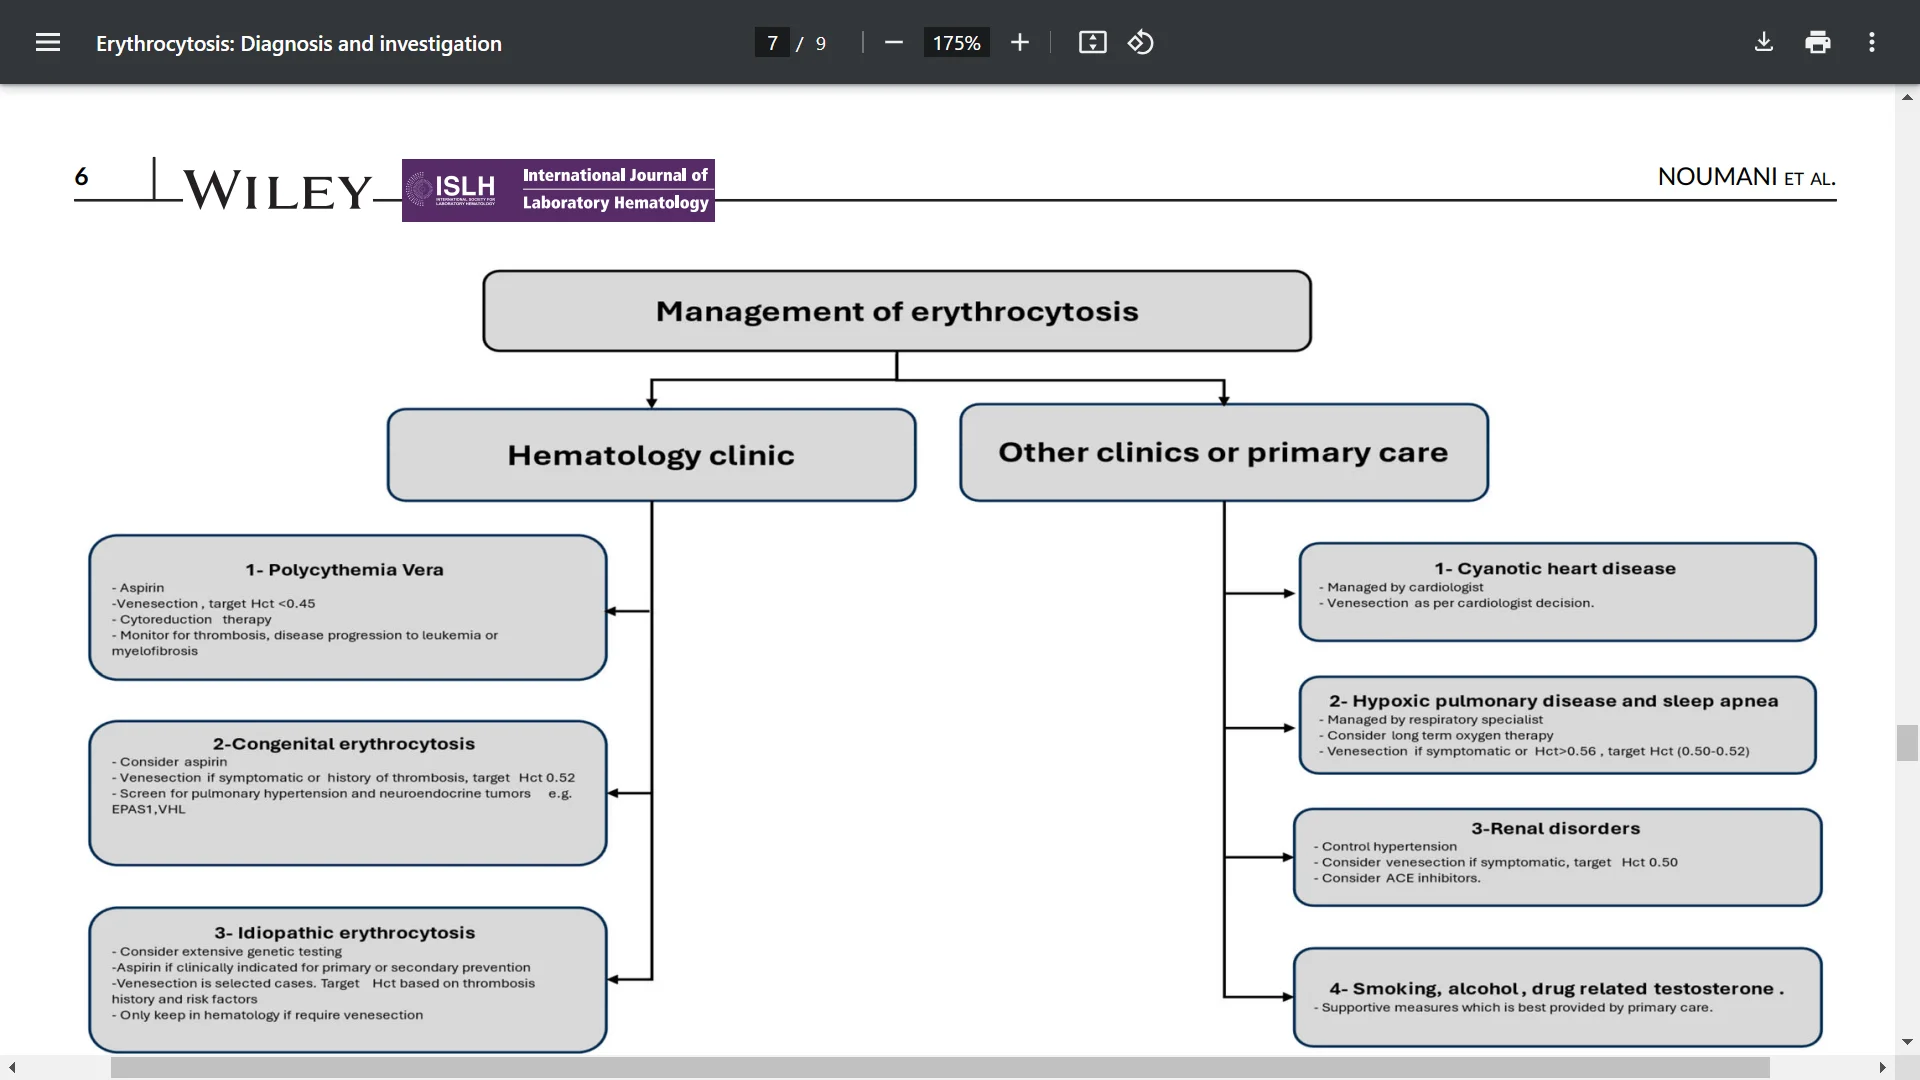Image resolution: width=1920 pixels, height=1080 pixels.
Task: Click the Supportive measures line
Action: (1513, 1008)
